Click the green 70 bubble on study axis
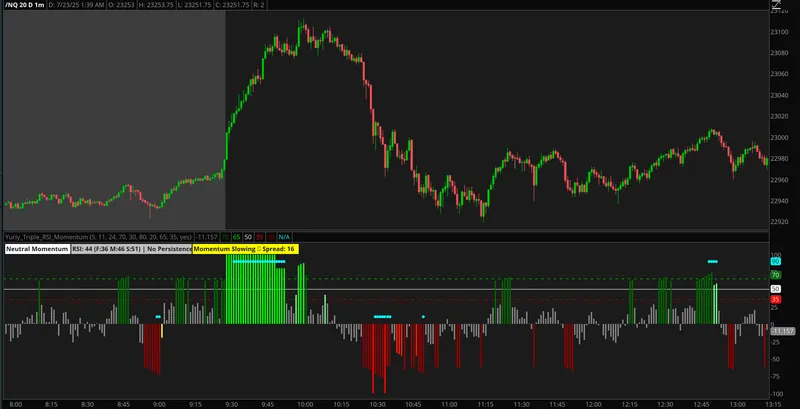 (x=776, y=275)
